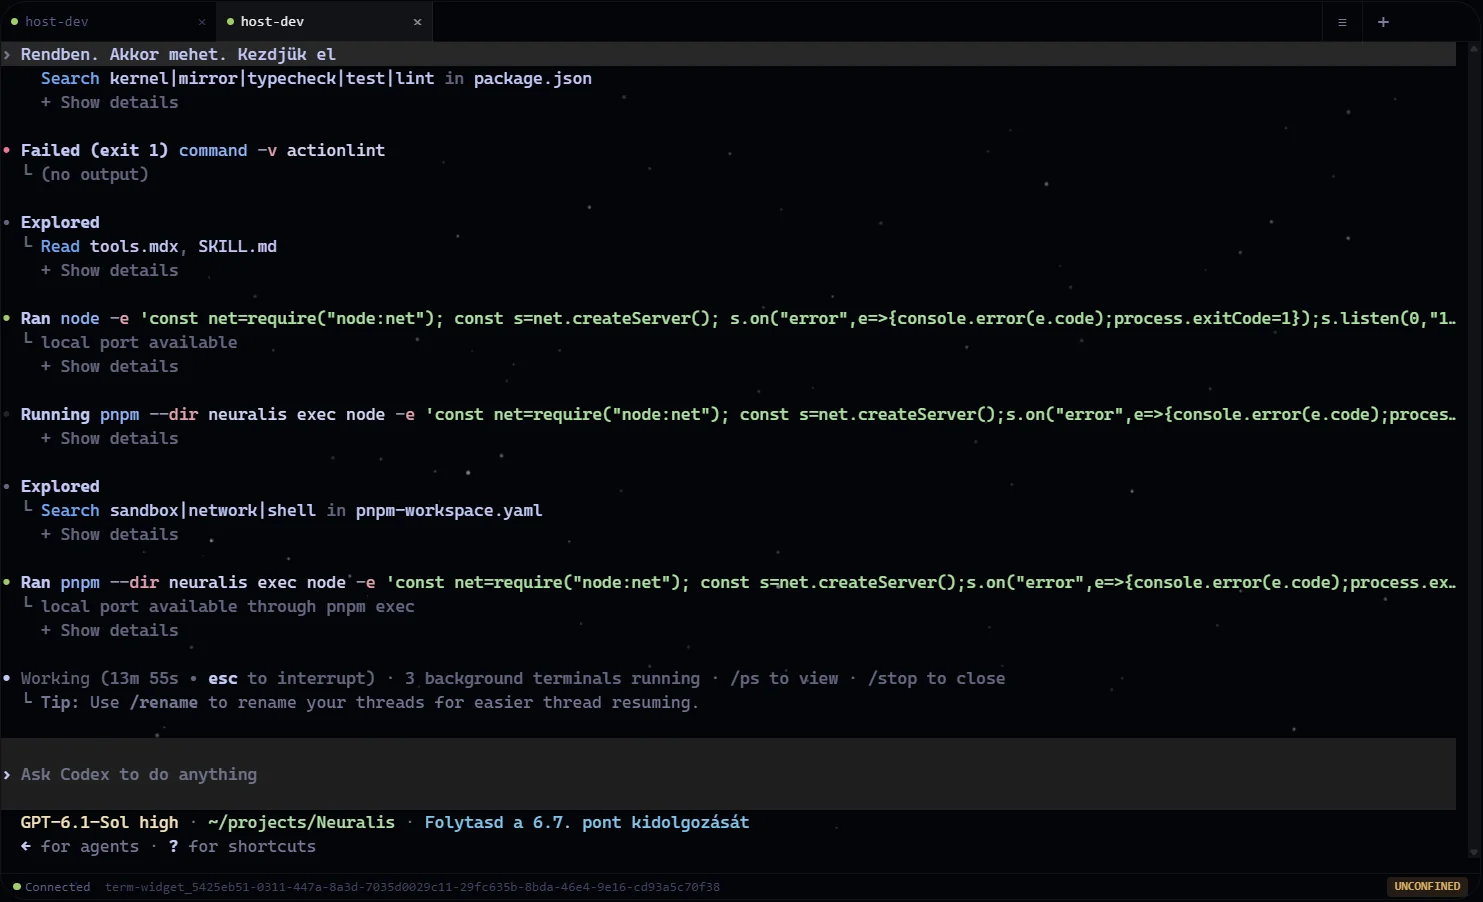Viewport: 1483px width, 902px height.
Task: Show details under local port available through pnpm exec
Action: coord(110,630)
